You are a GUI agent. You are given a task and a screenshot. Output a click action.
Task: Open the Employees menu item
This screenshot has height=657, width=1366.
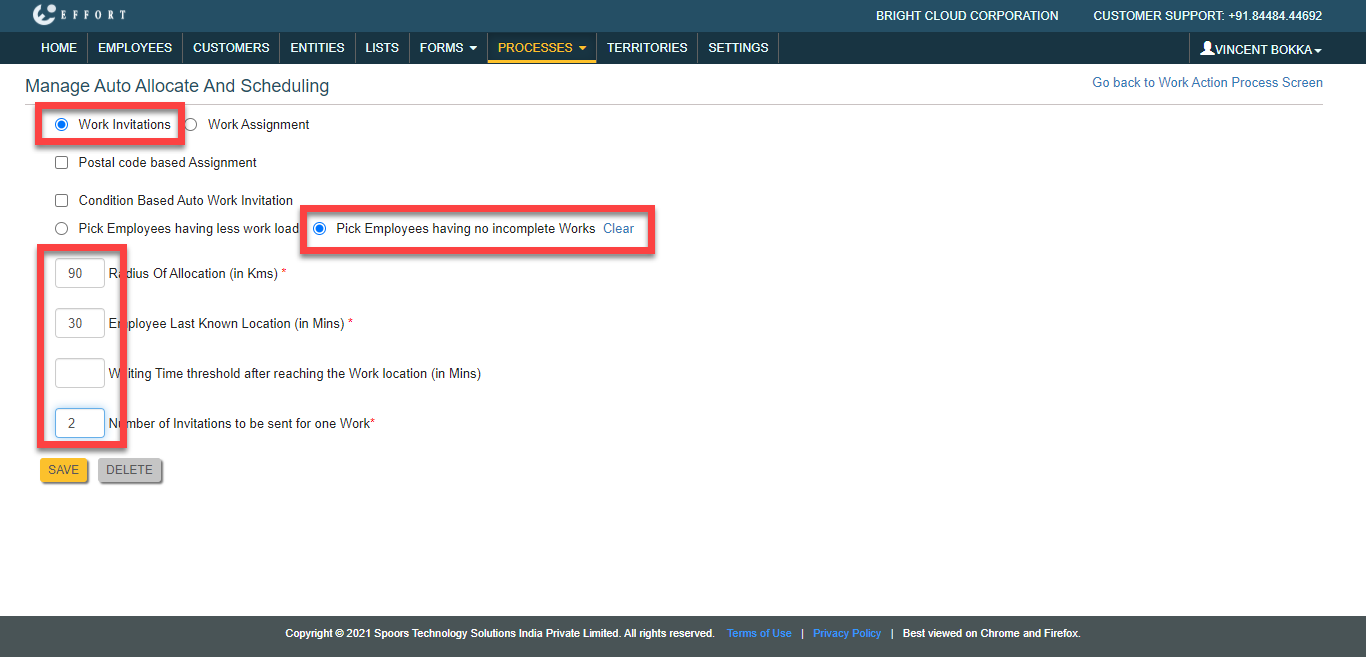pos(135,48)
